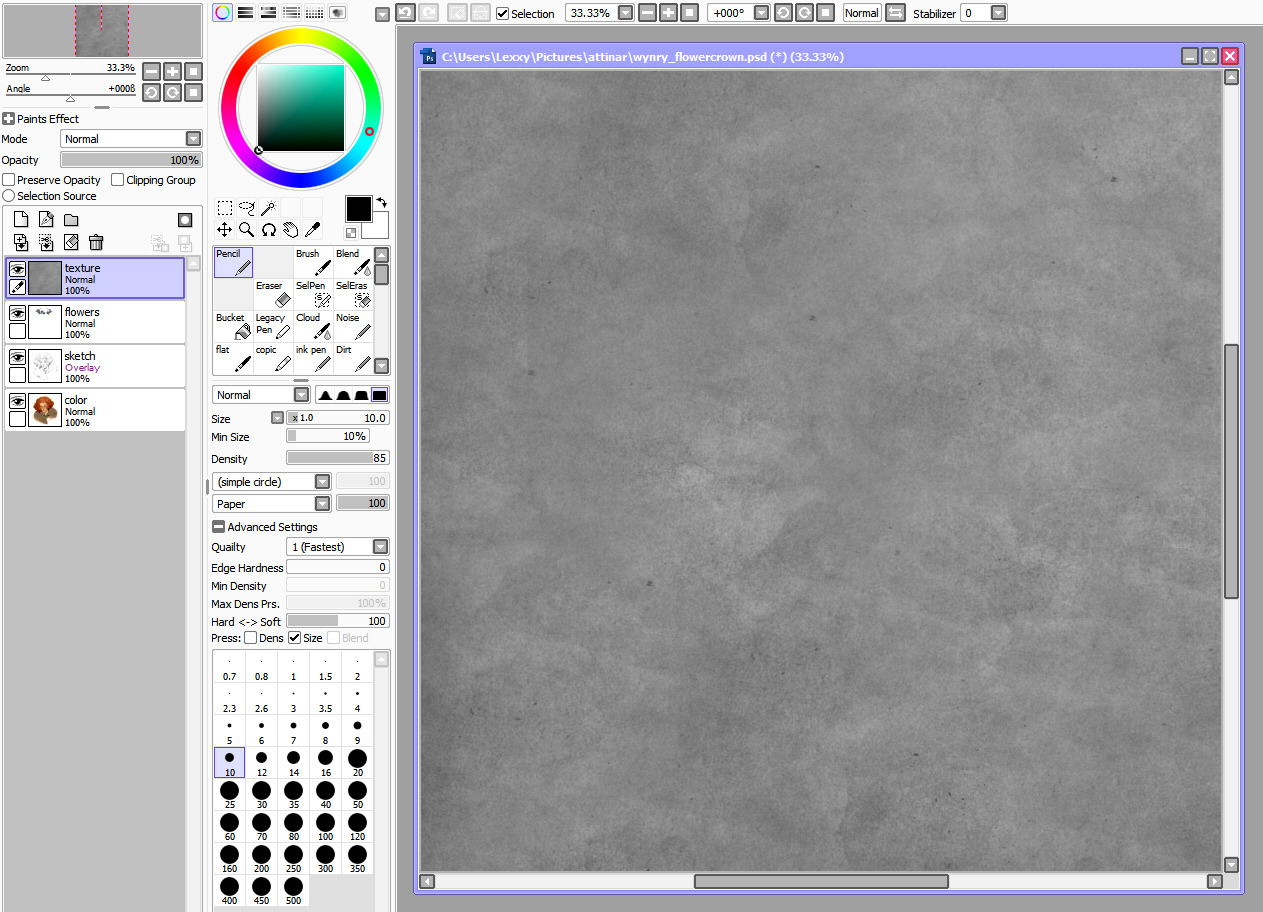
Task: Activate the Move layer tool
Action: (224, 229)
